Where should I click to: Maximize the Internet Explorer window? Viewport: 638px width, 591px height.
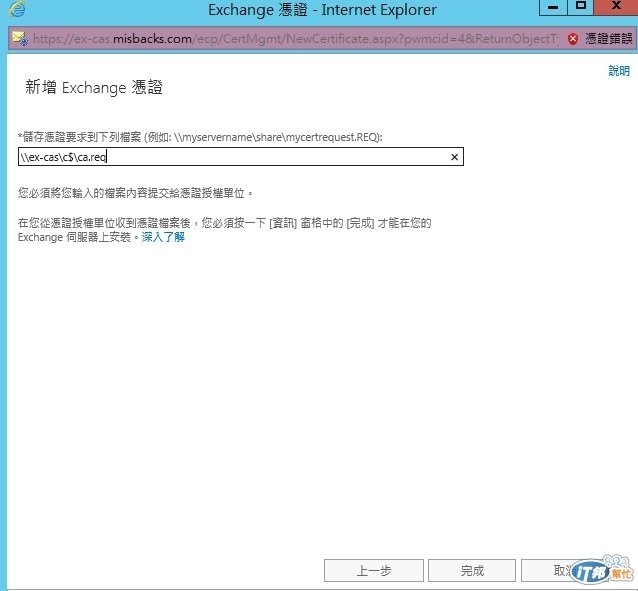(581, 7)
